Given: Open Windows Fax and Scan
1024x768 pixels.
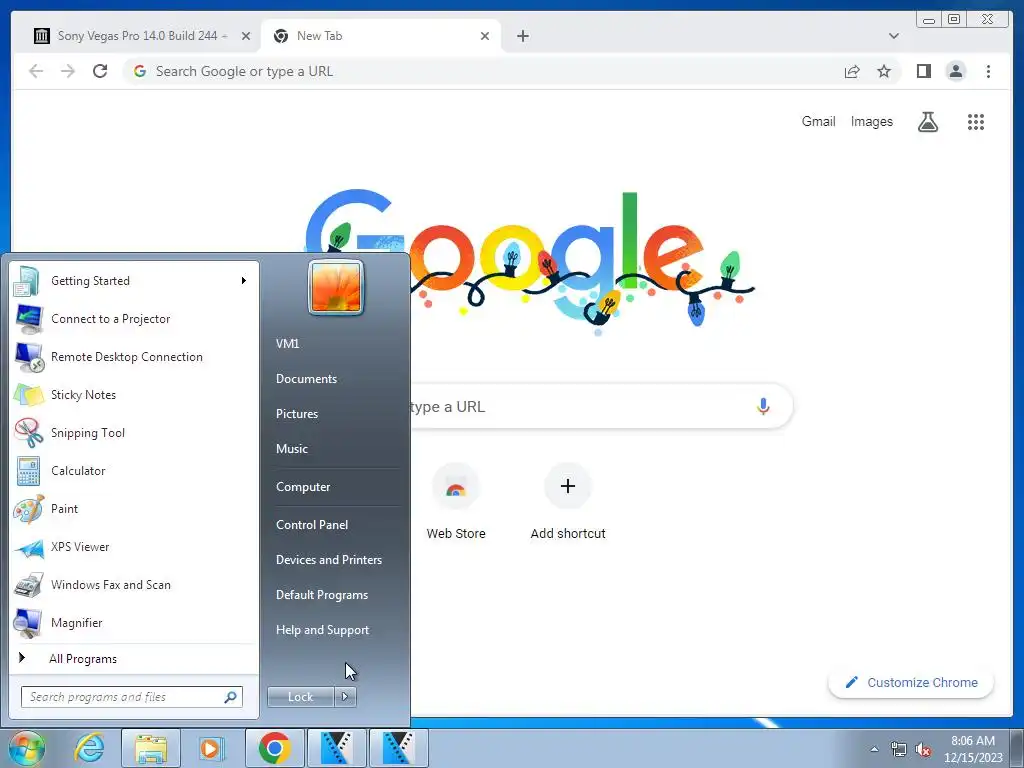Looking at the screenshot, I should pyautogui.click(x=110, y=584).
